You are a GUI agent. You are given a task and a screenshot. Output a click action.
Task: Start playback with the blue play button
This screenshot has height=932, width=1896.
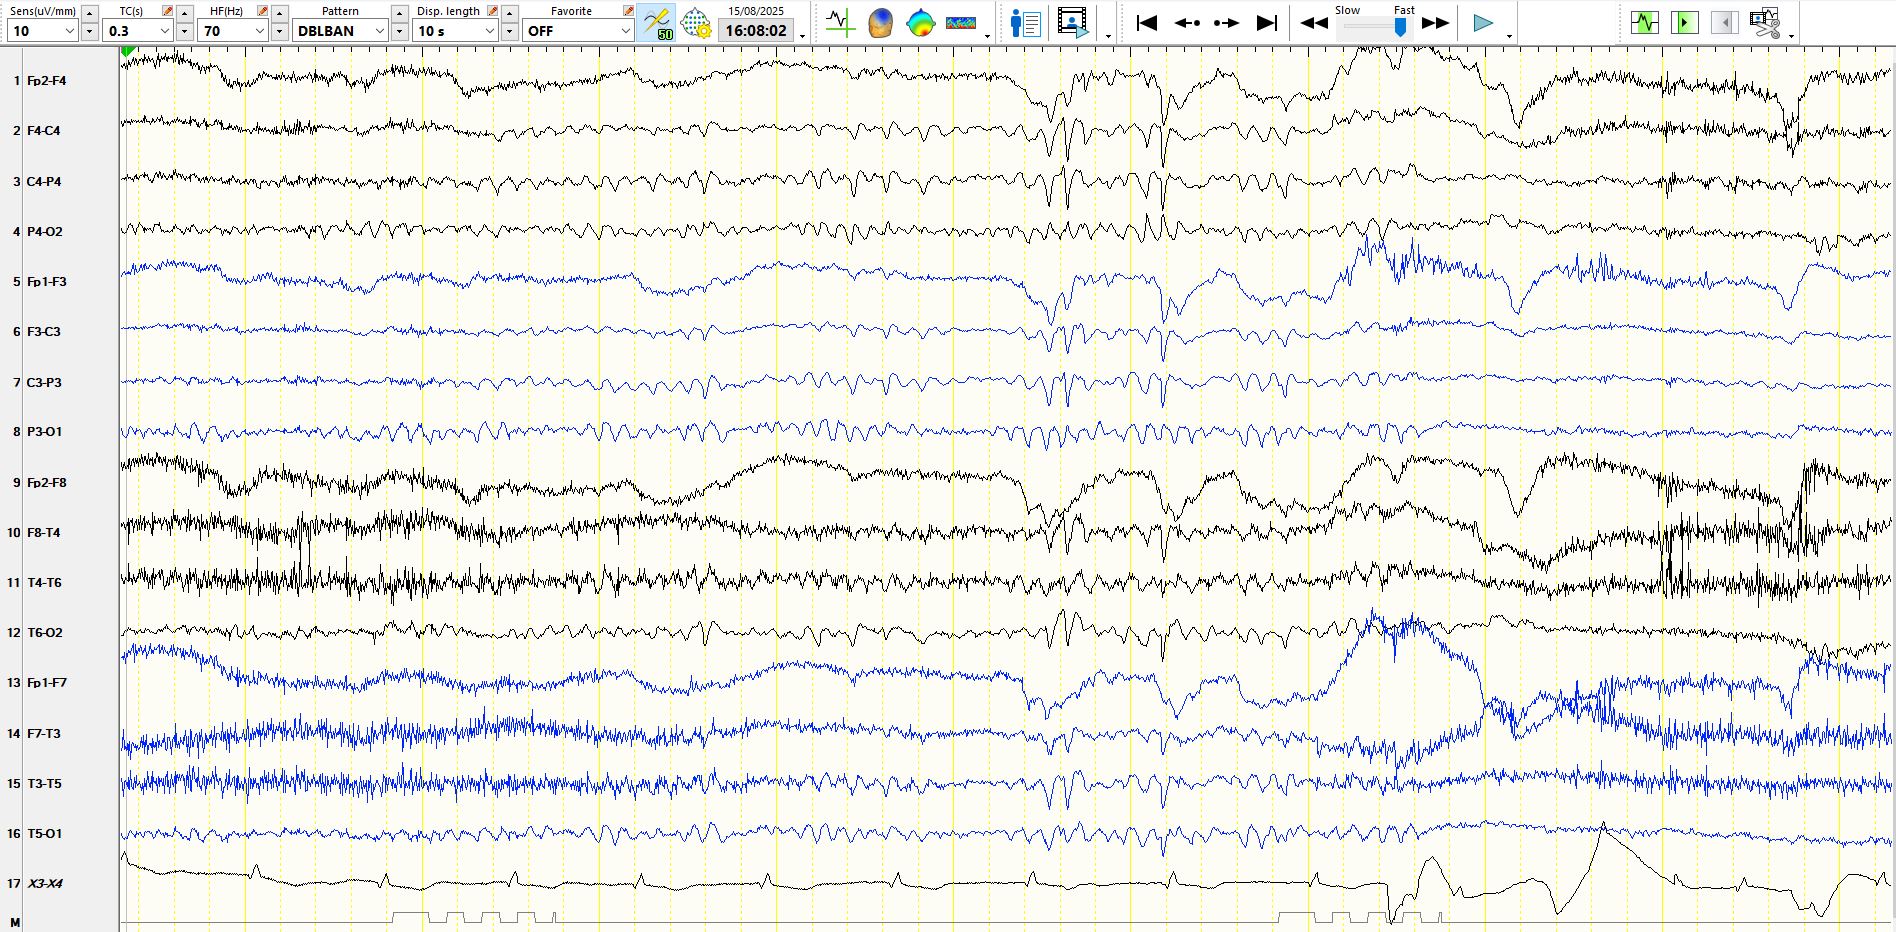(1483, 23)
